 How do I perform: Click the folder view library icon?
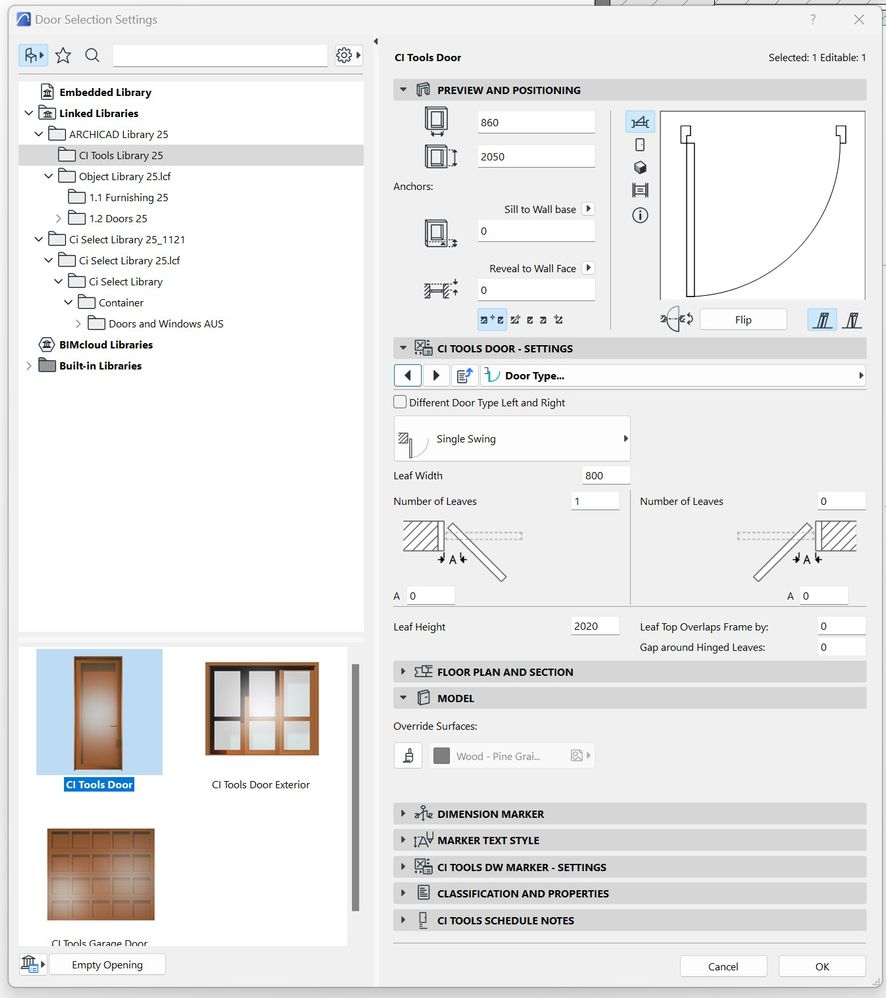[32, 56]
